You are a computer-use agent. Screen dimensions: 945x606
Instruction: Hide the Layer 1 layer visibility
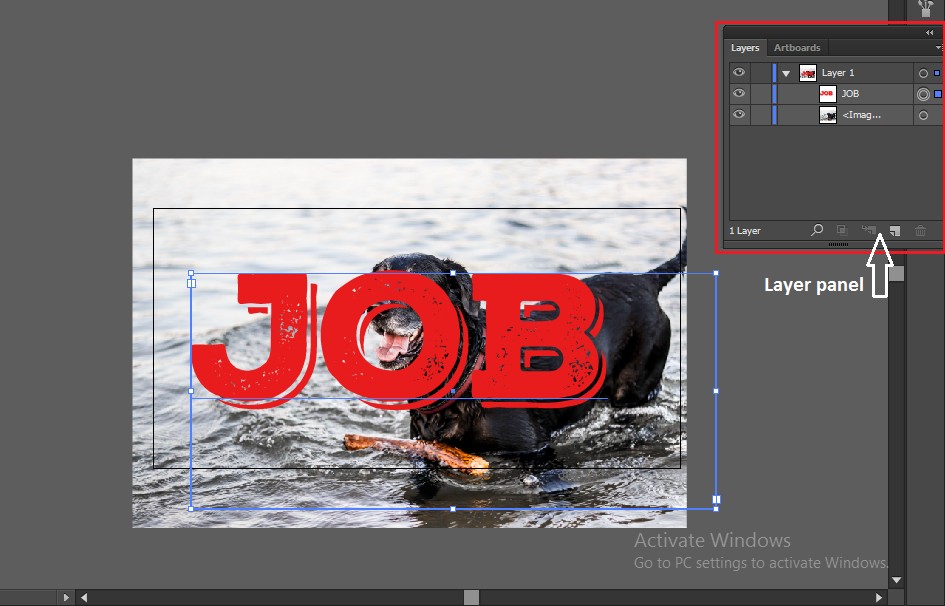(x=738, y=72)
